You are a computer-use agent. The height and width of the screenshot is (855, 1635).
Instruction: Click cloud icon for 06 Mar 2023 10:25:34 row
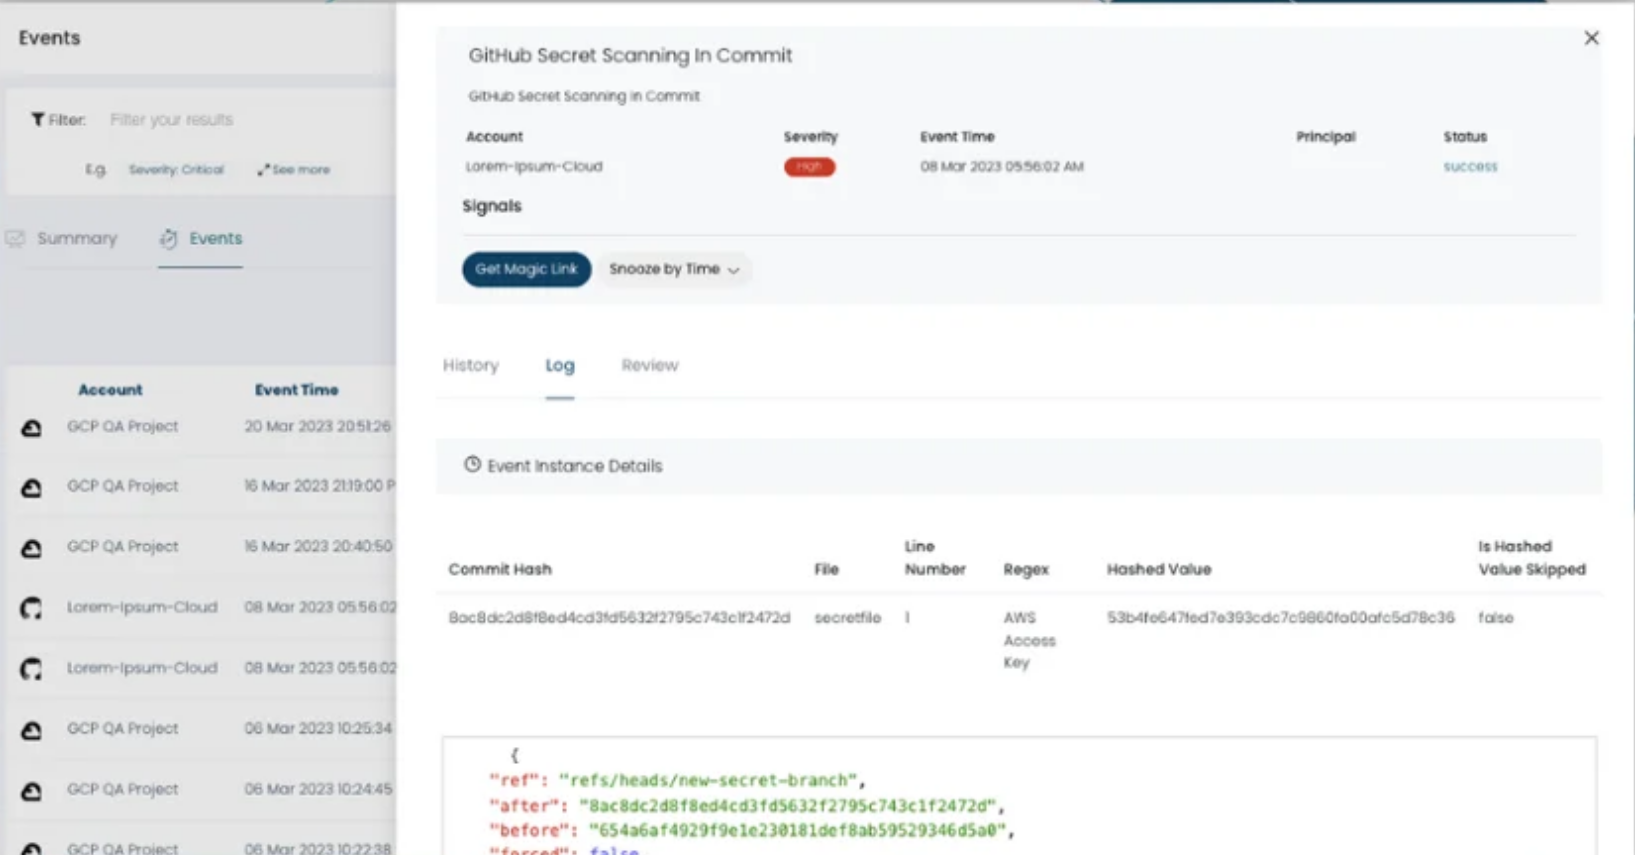[32, 730]
